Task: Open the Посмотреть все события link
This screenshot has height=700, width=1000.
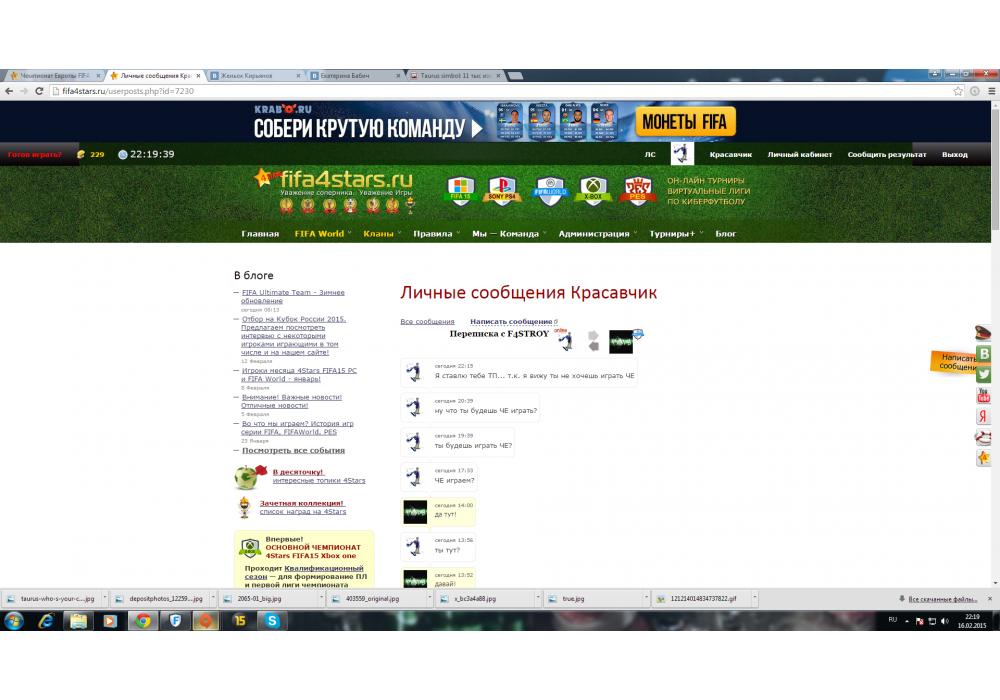Action: (293, 450)
